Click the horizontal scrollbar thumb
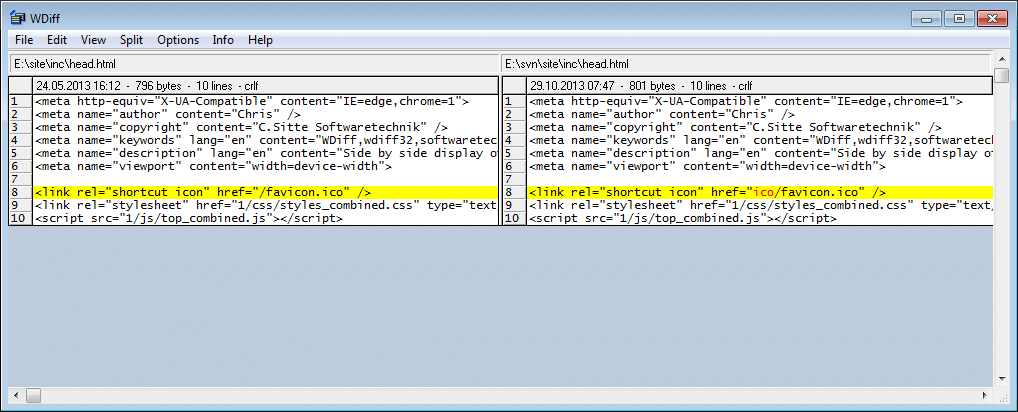The height and width of the screenshot is (412, 1018). pos(33,394)
